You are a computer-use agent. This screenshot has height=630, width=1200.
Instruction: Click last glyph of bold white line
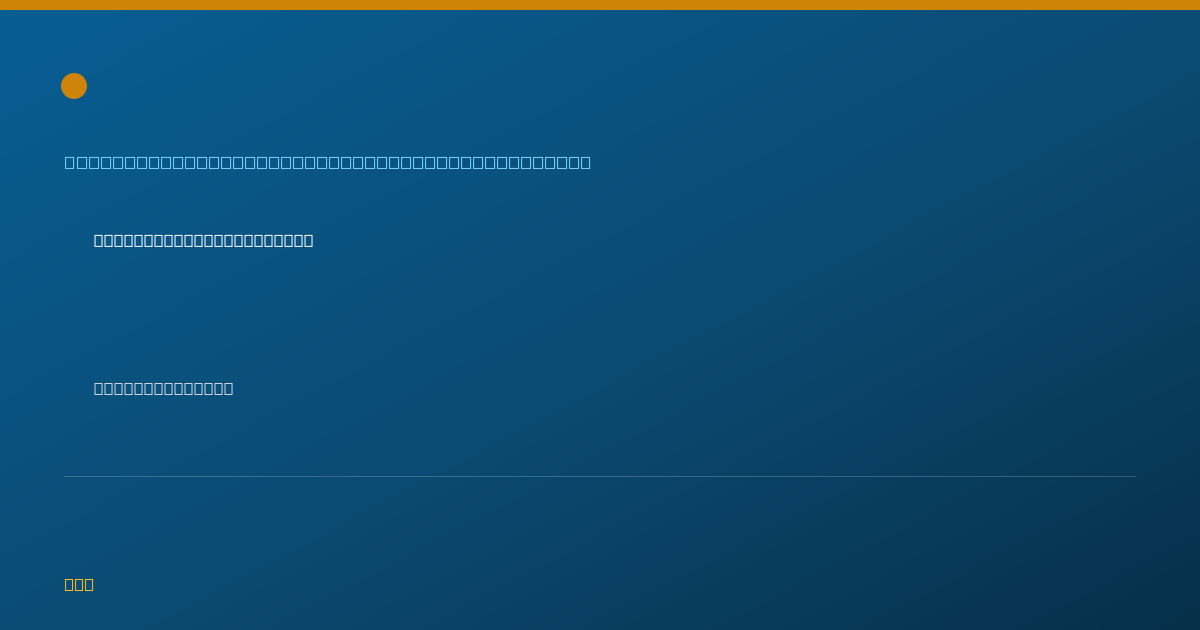click(309, 240)
